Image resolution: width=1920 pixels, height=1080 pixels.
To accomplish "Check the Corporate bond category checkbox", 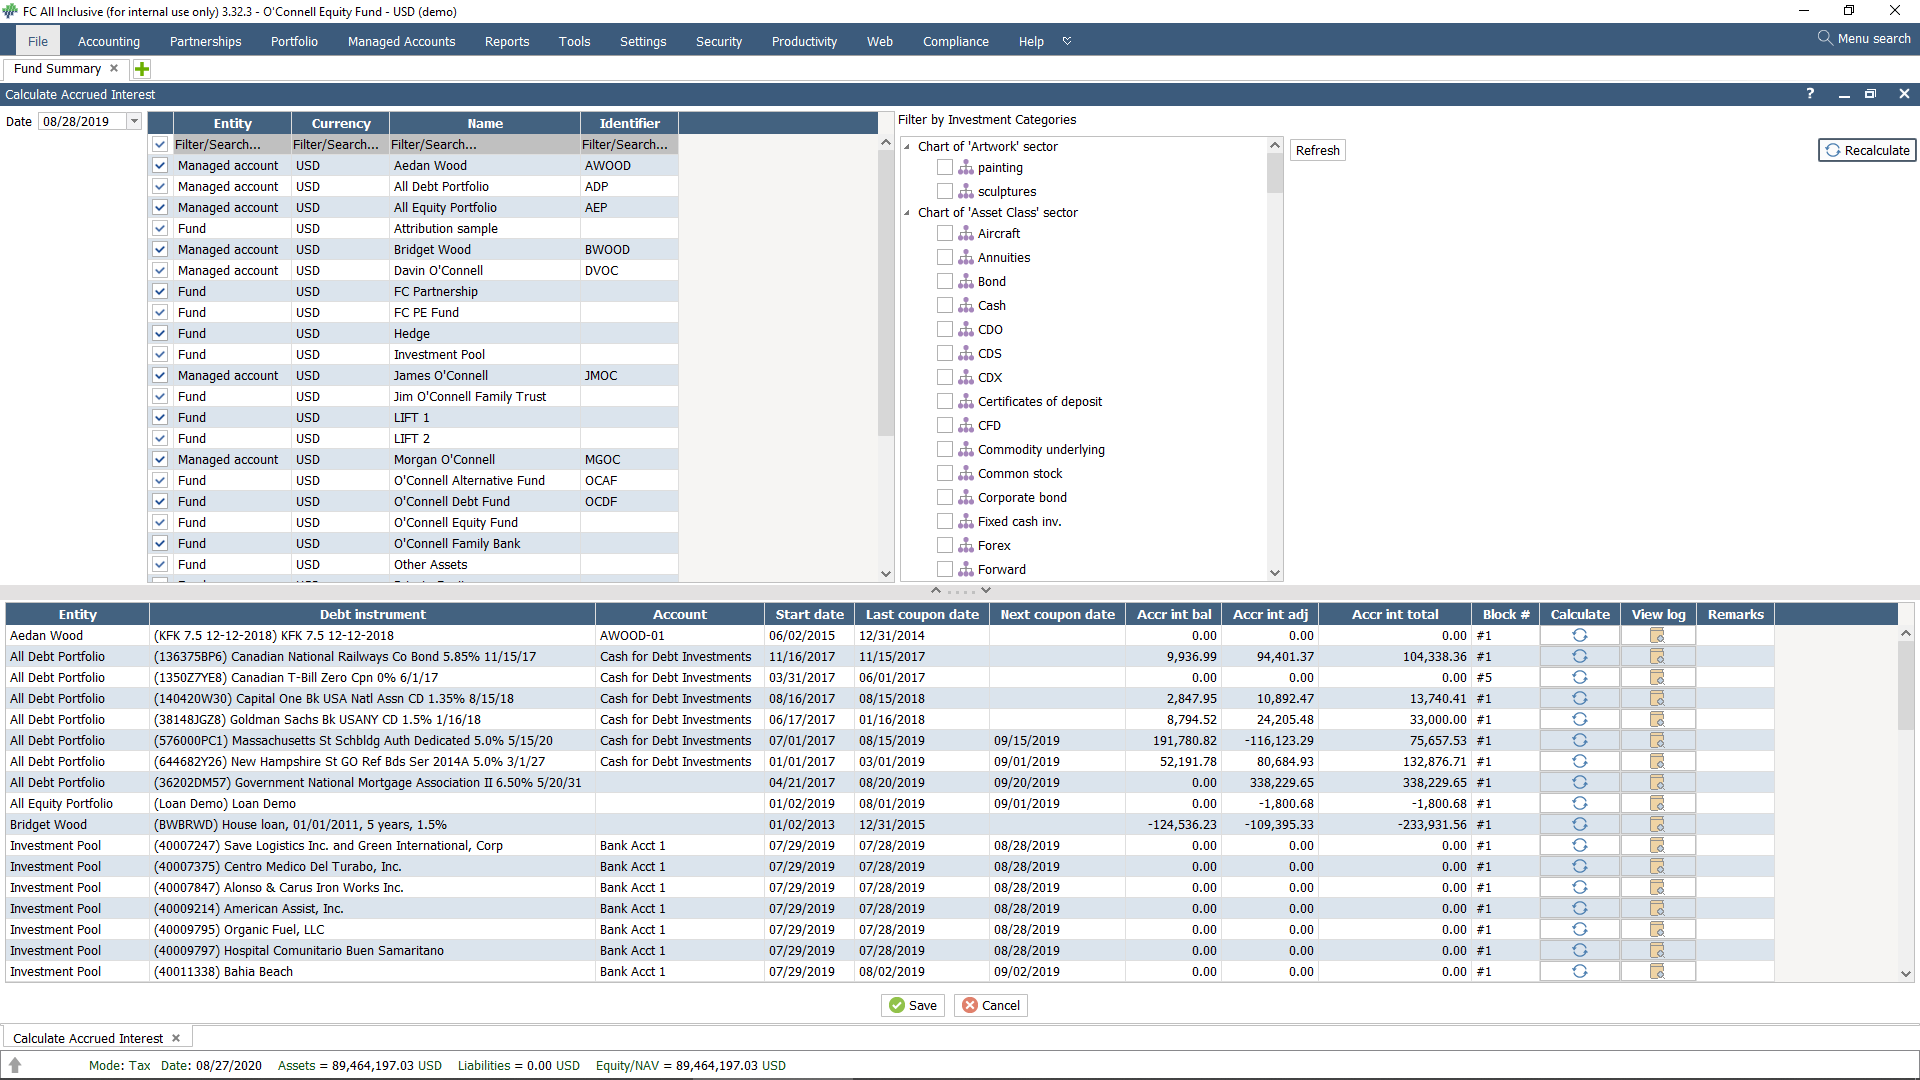I will tap(945, 498).
